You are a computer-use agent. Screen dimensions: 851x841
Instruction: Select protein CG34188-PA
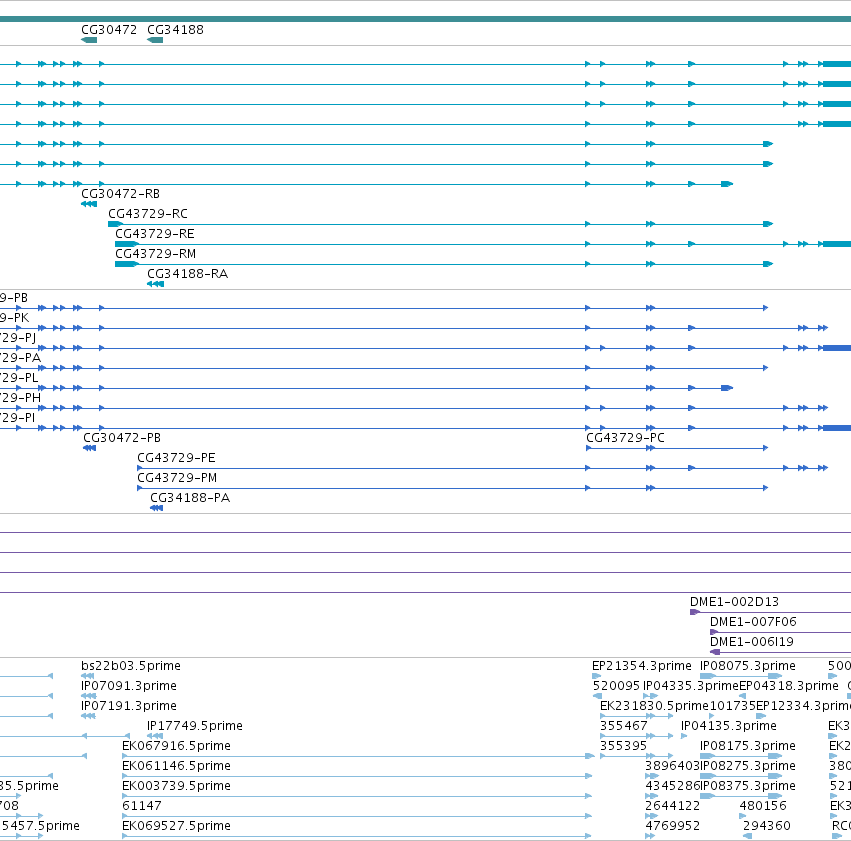pyautogui.click(x=190, y=498)
